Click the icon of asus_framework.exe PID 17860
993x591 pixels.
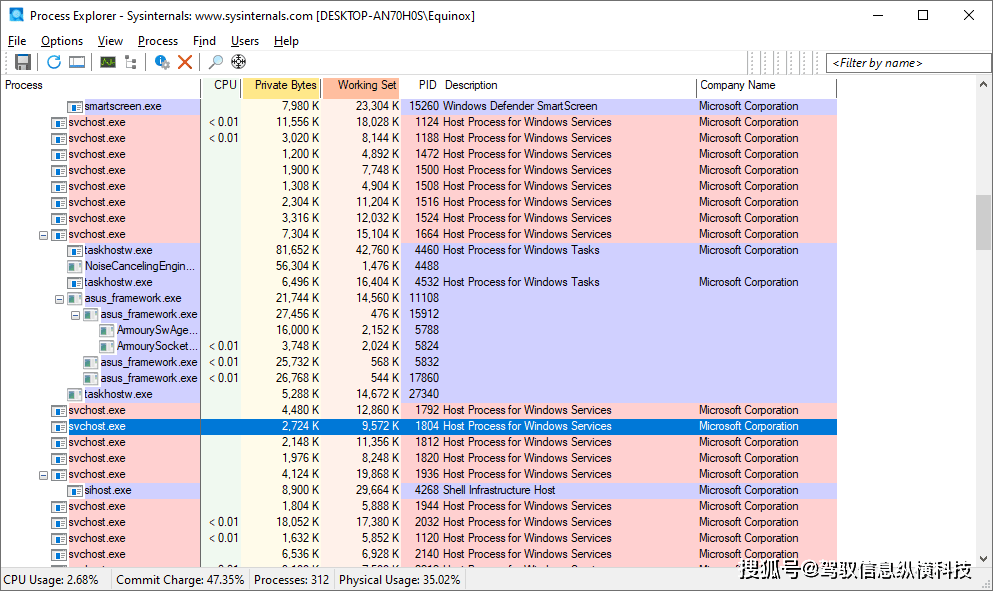click(91, 378)
